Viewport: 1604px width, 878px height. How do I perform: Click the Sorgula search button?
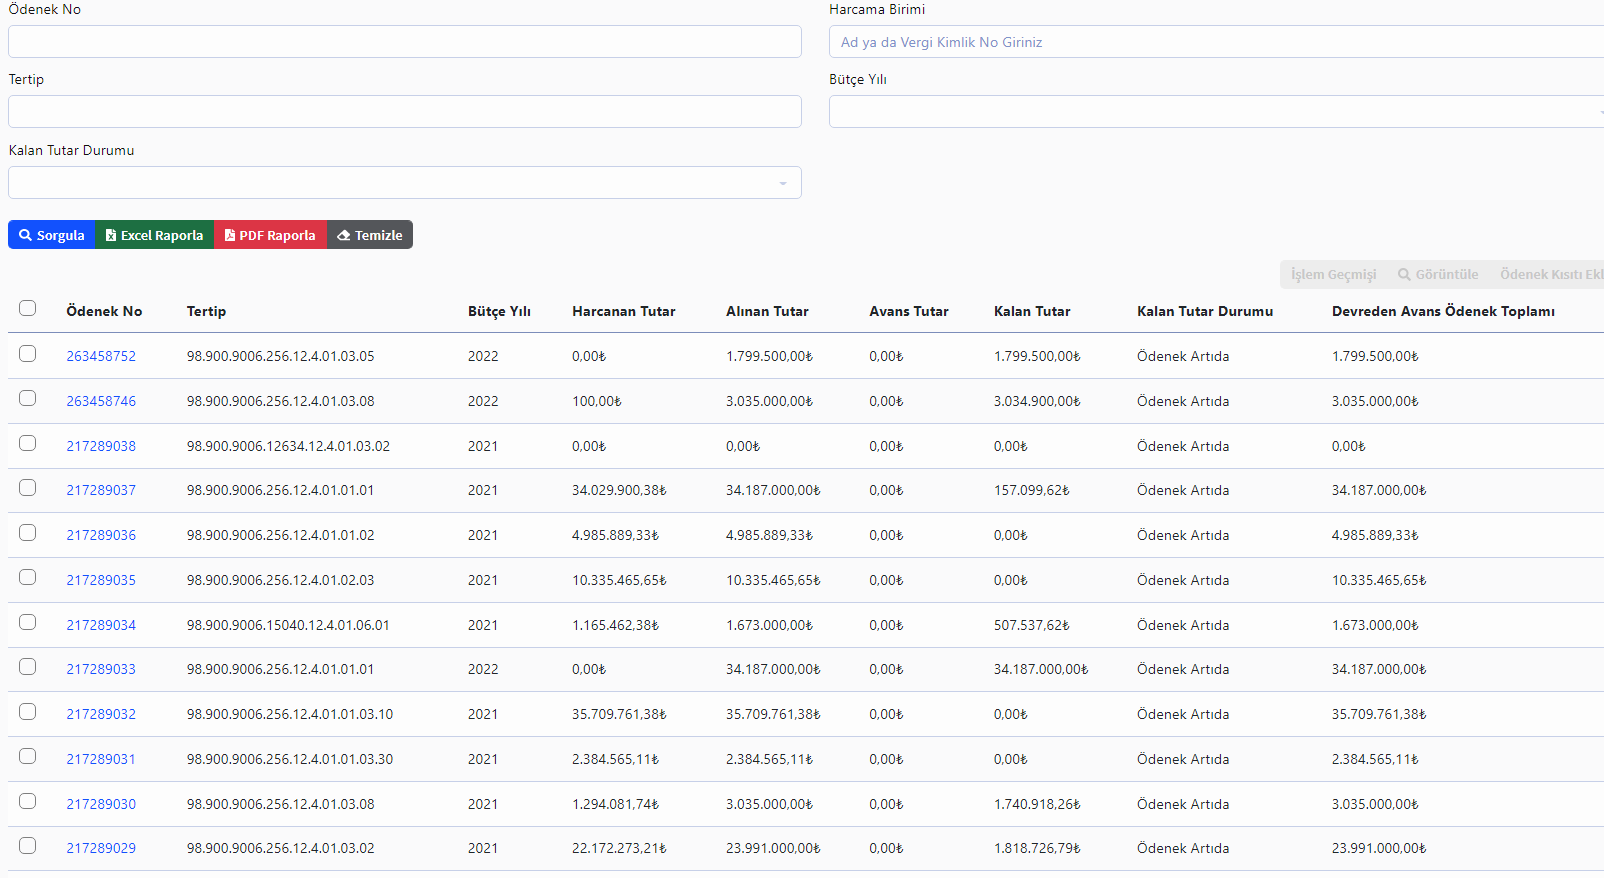(x=52, y=235)
